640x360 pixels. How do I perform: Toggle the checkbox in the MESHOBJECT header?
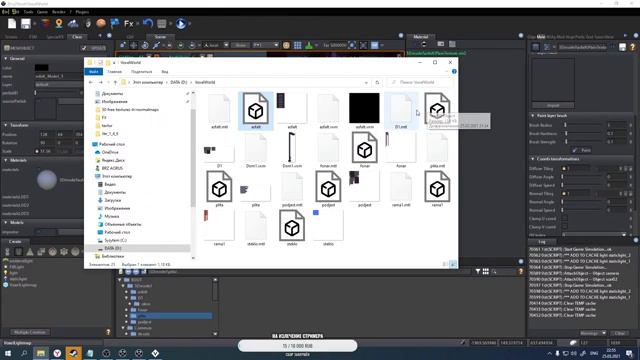[84, 48]
